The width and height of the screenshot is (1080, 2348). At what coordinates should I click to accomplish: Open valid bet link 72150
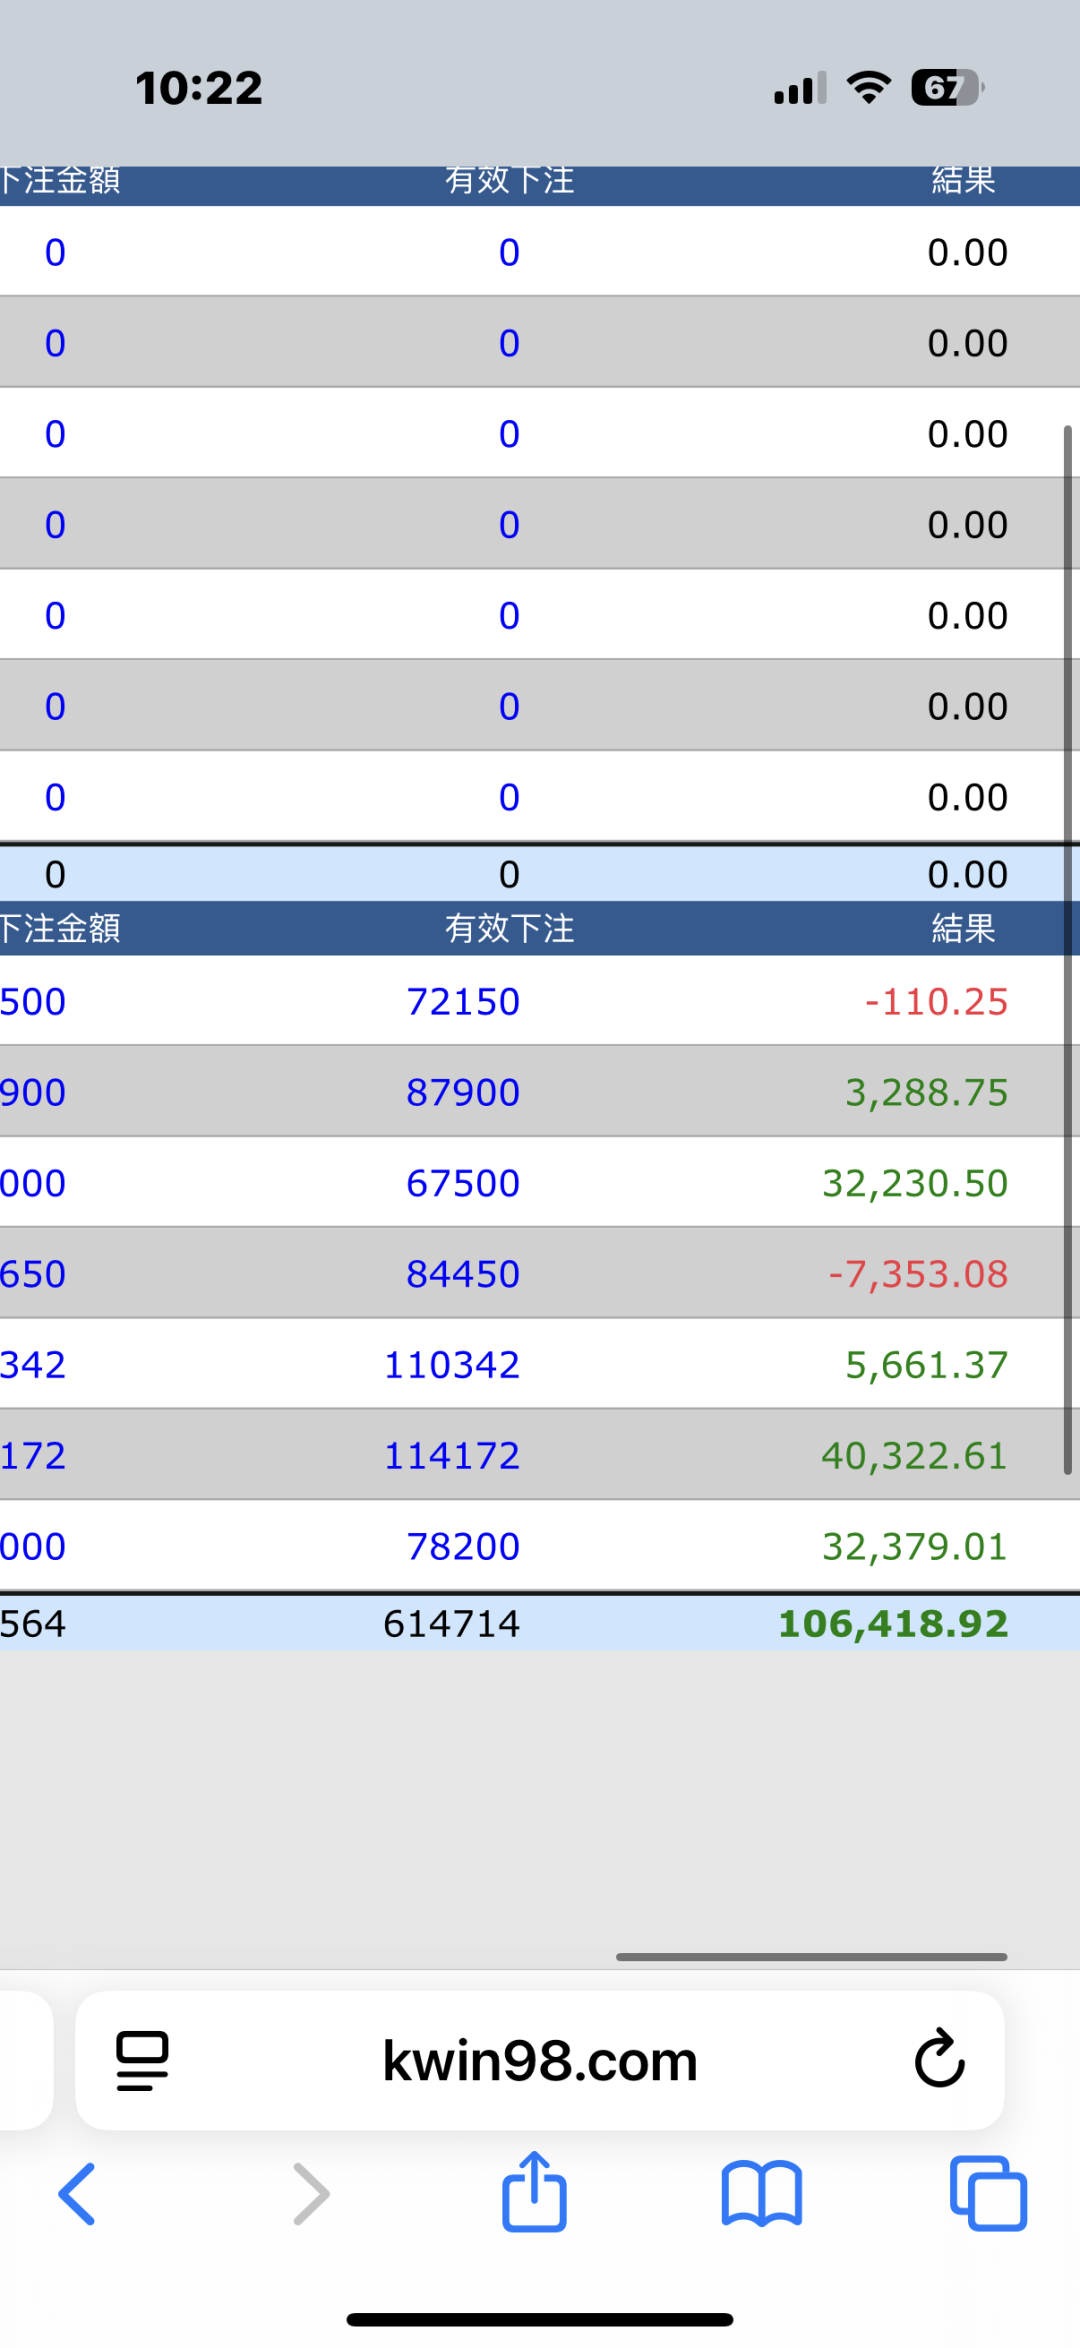[x=463, y=1001]
